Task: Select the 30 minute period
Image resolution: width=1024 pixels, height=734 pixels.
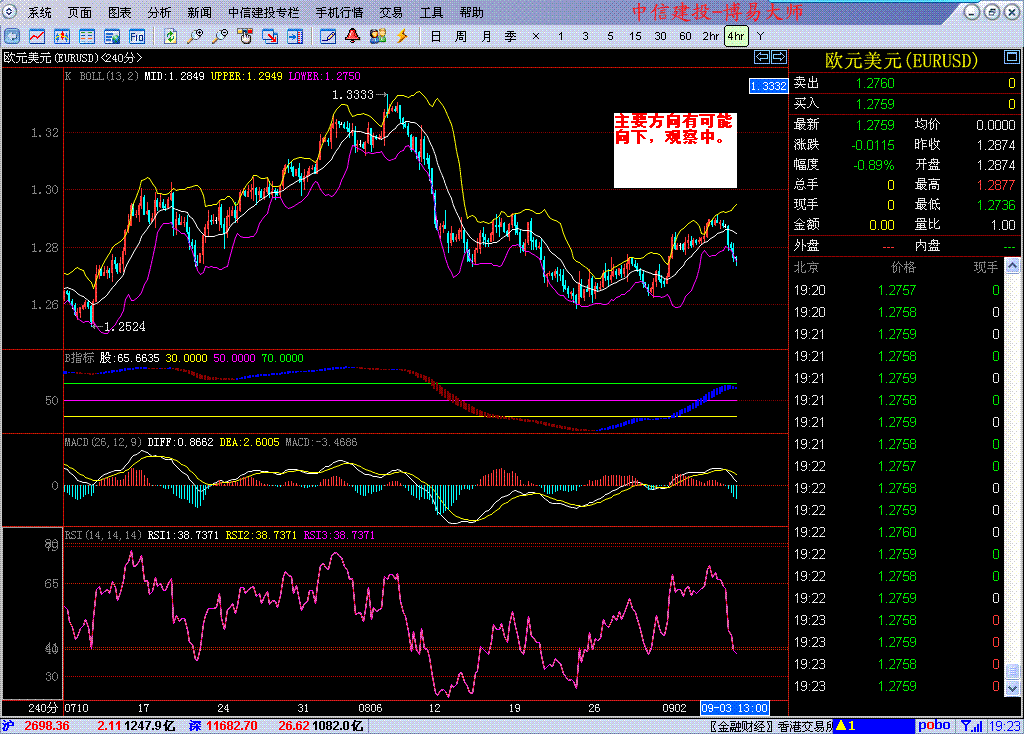Action: pyautogui.click(x=660, y=37)
